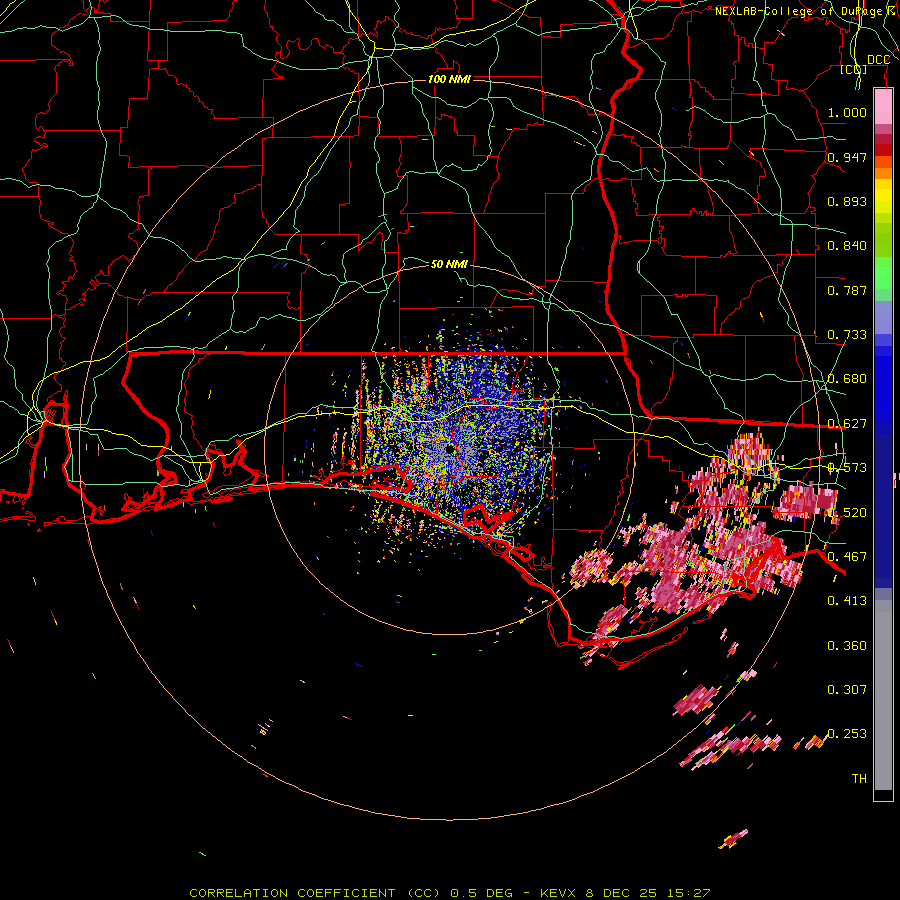This screenshot has height=900, width=900.
Task: Click the '50 NMI' range ring label
Action: point(449,264)
